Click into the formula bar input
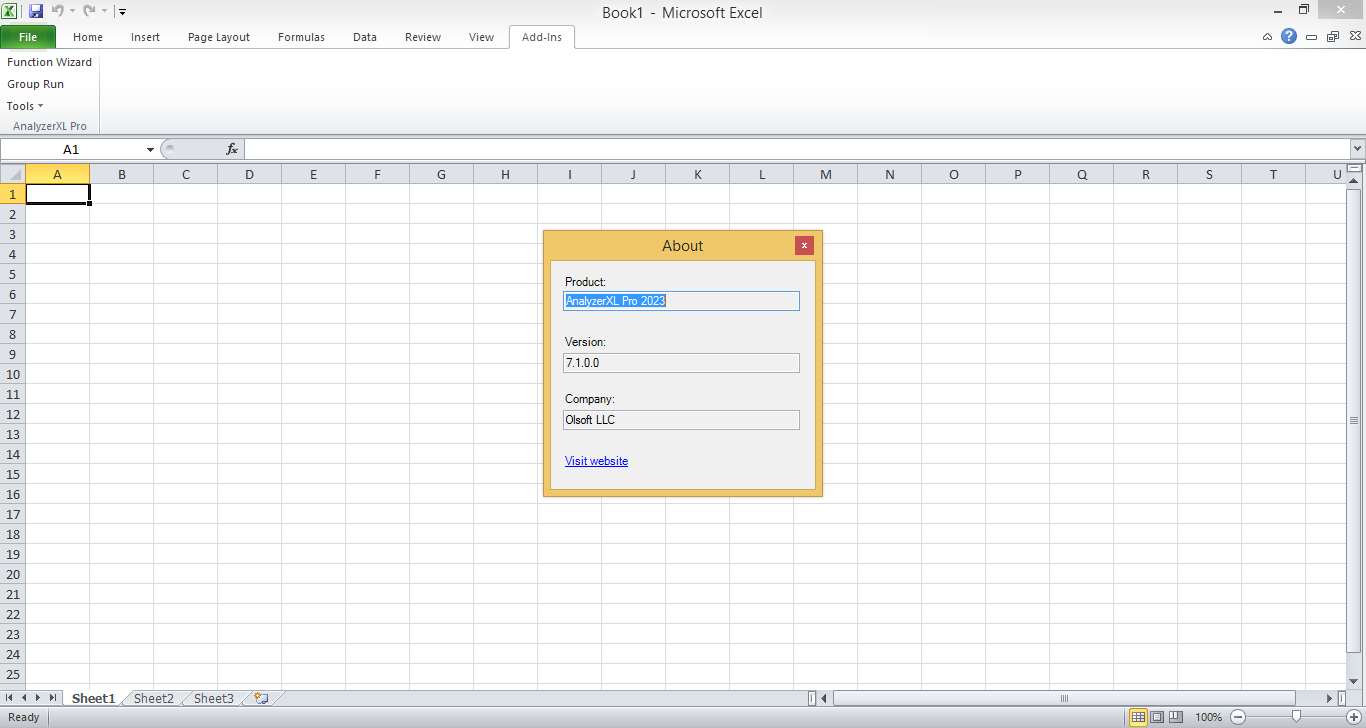Viewport: 1366px width, 728px height. pyautogui.click(x=796, y=149)
